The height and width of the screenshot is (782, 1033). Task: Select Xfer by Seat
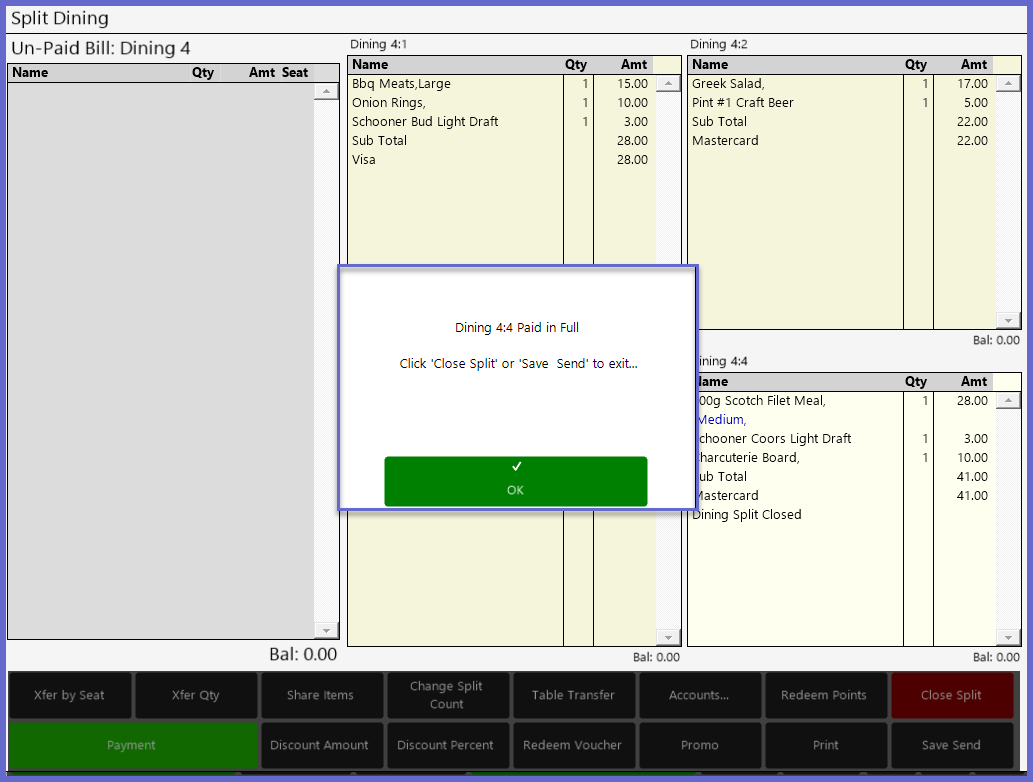(69, 695)
